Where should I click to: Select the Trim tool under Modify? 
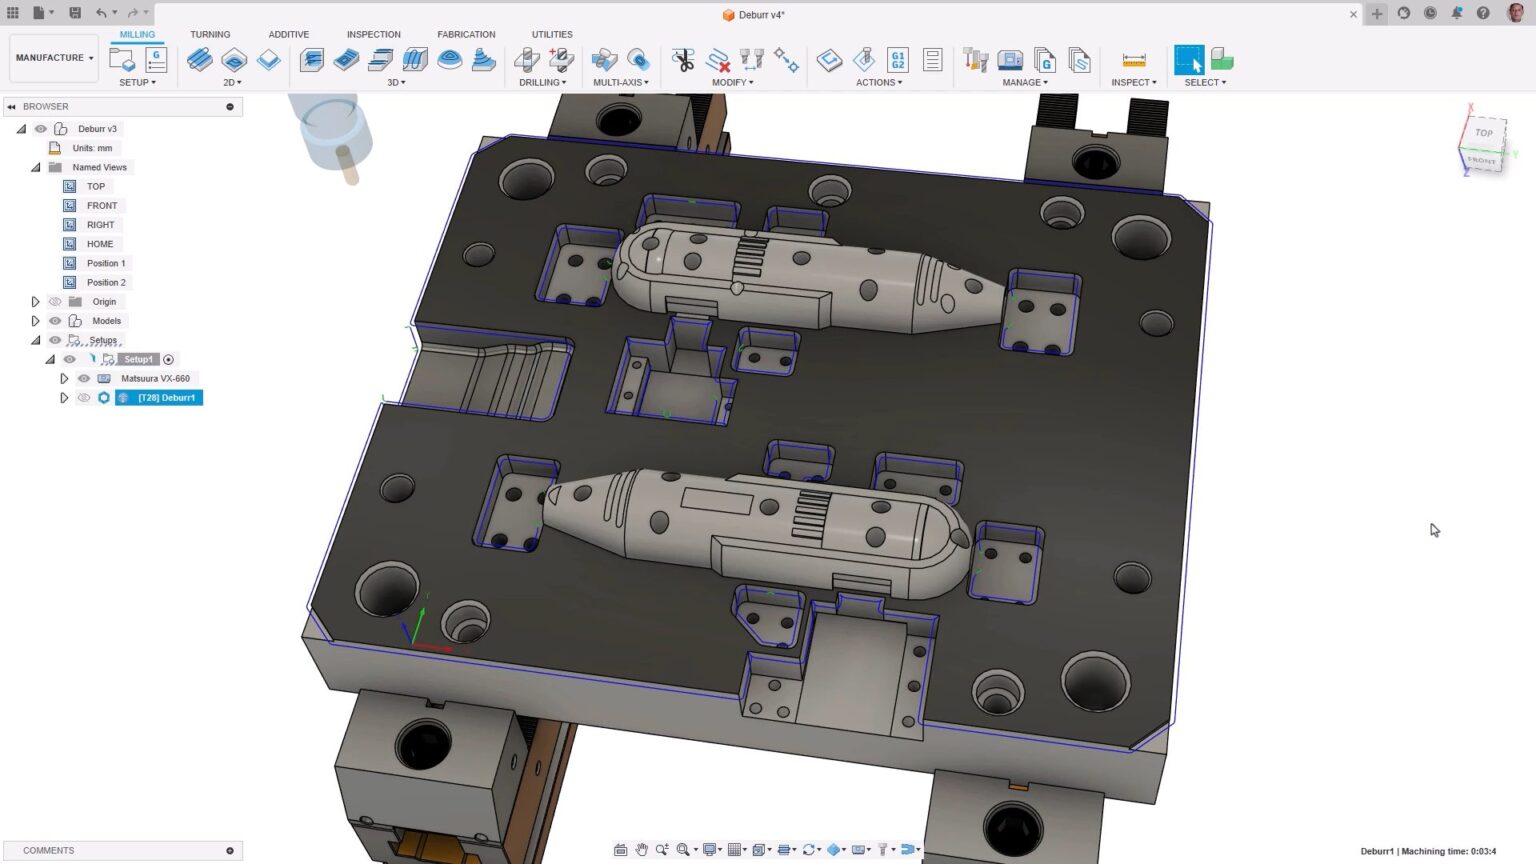pos(685,60)
